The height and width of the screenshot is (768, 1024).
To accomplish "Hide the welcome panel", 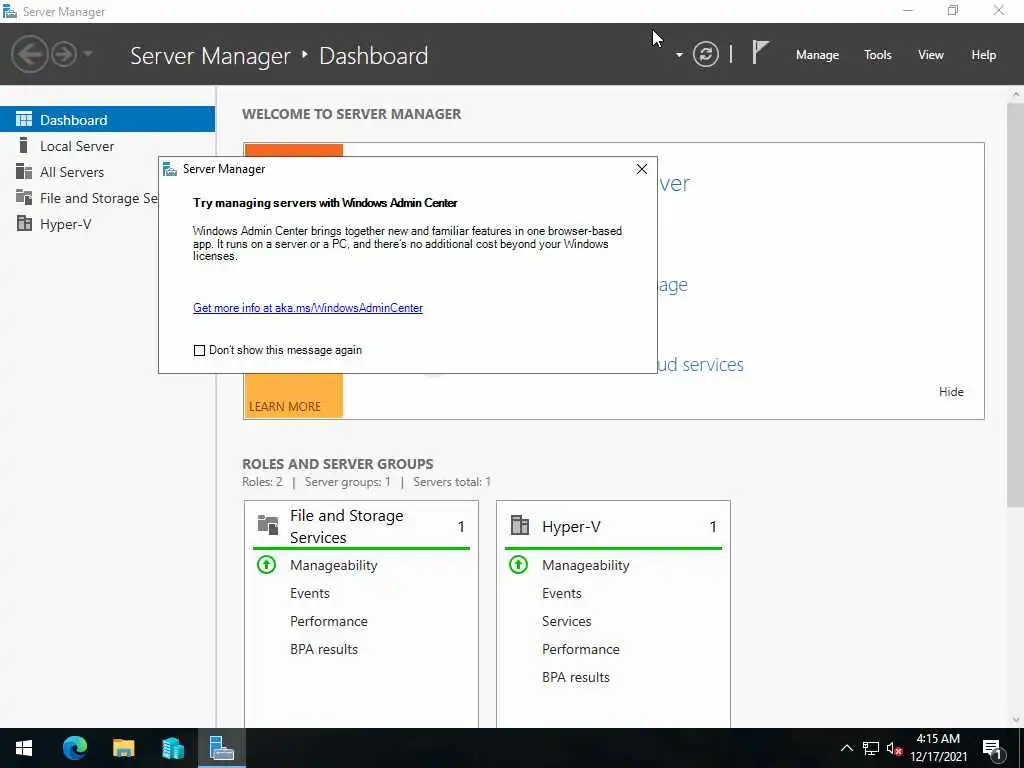I will click(x=951, y=391).
